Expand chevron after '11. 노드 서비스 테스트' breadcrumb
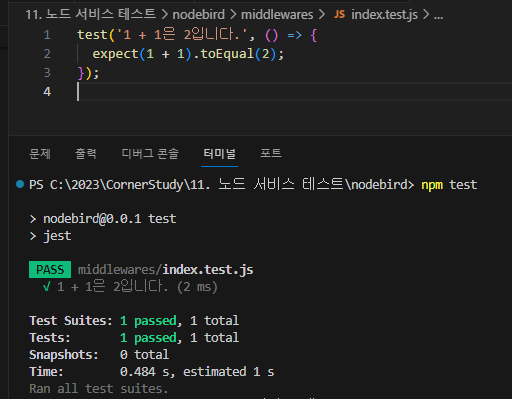512x399 pixels. click(x=165, y=14)
